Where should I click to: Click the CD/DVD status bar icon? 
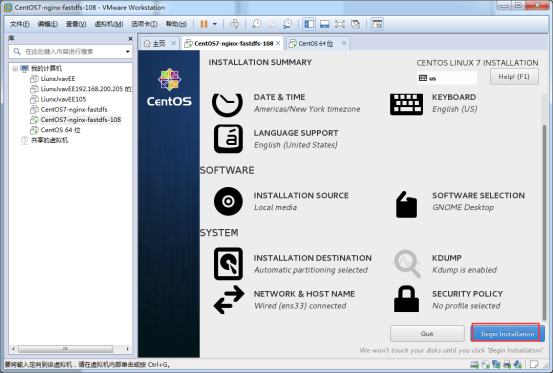pos(486,364)
